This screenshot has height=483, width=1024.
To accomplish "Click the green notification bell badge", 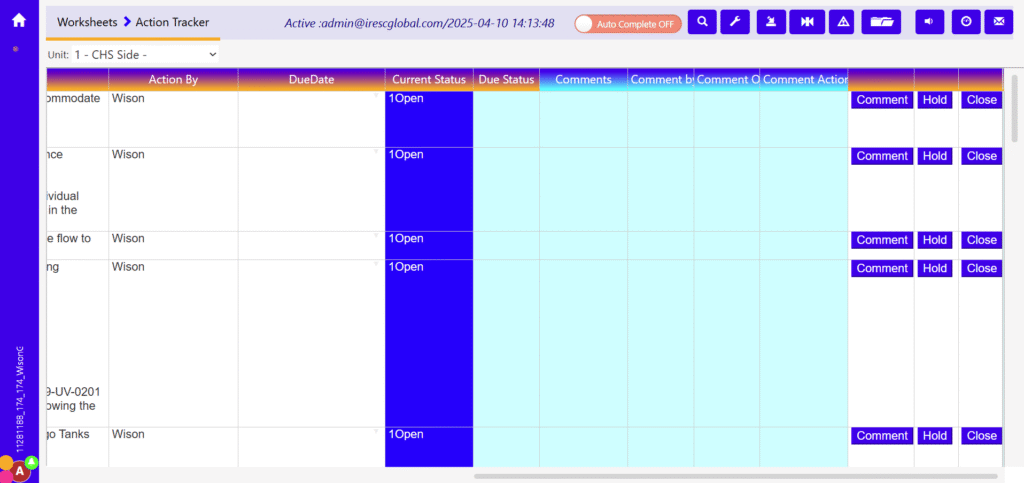I will 31,462.
